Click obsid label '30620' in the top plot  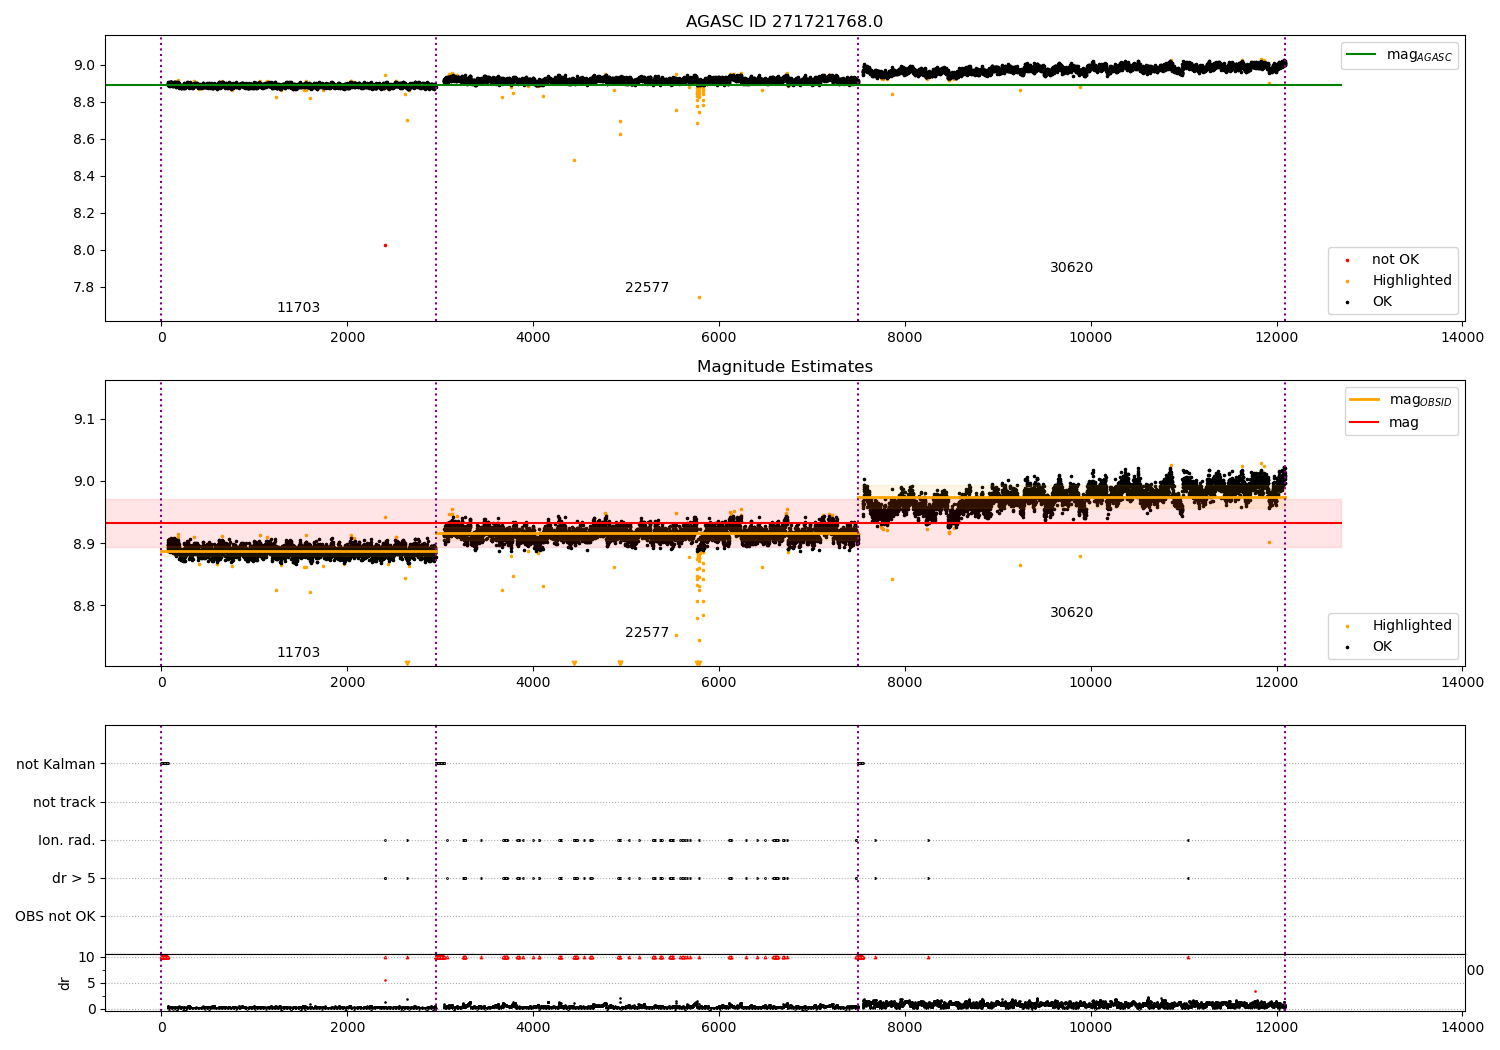click(x=1071, y=268)
